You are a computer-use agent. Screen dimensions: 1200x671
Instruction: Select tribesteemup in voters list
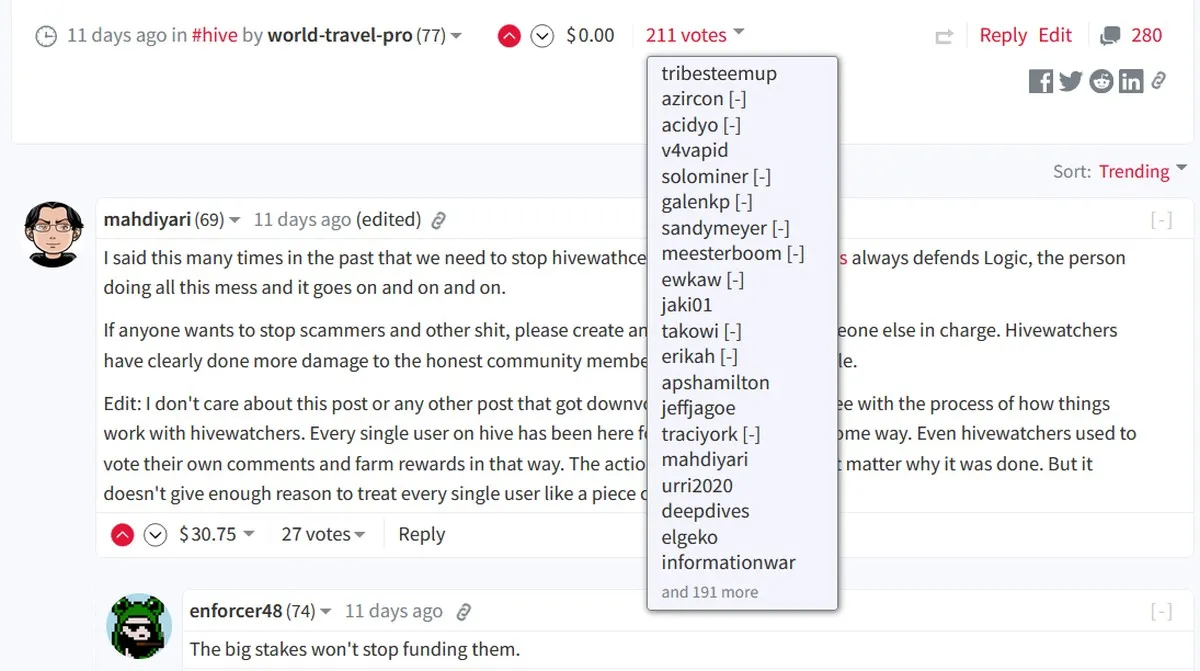[x=719, y=73]
